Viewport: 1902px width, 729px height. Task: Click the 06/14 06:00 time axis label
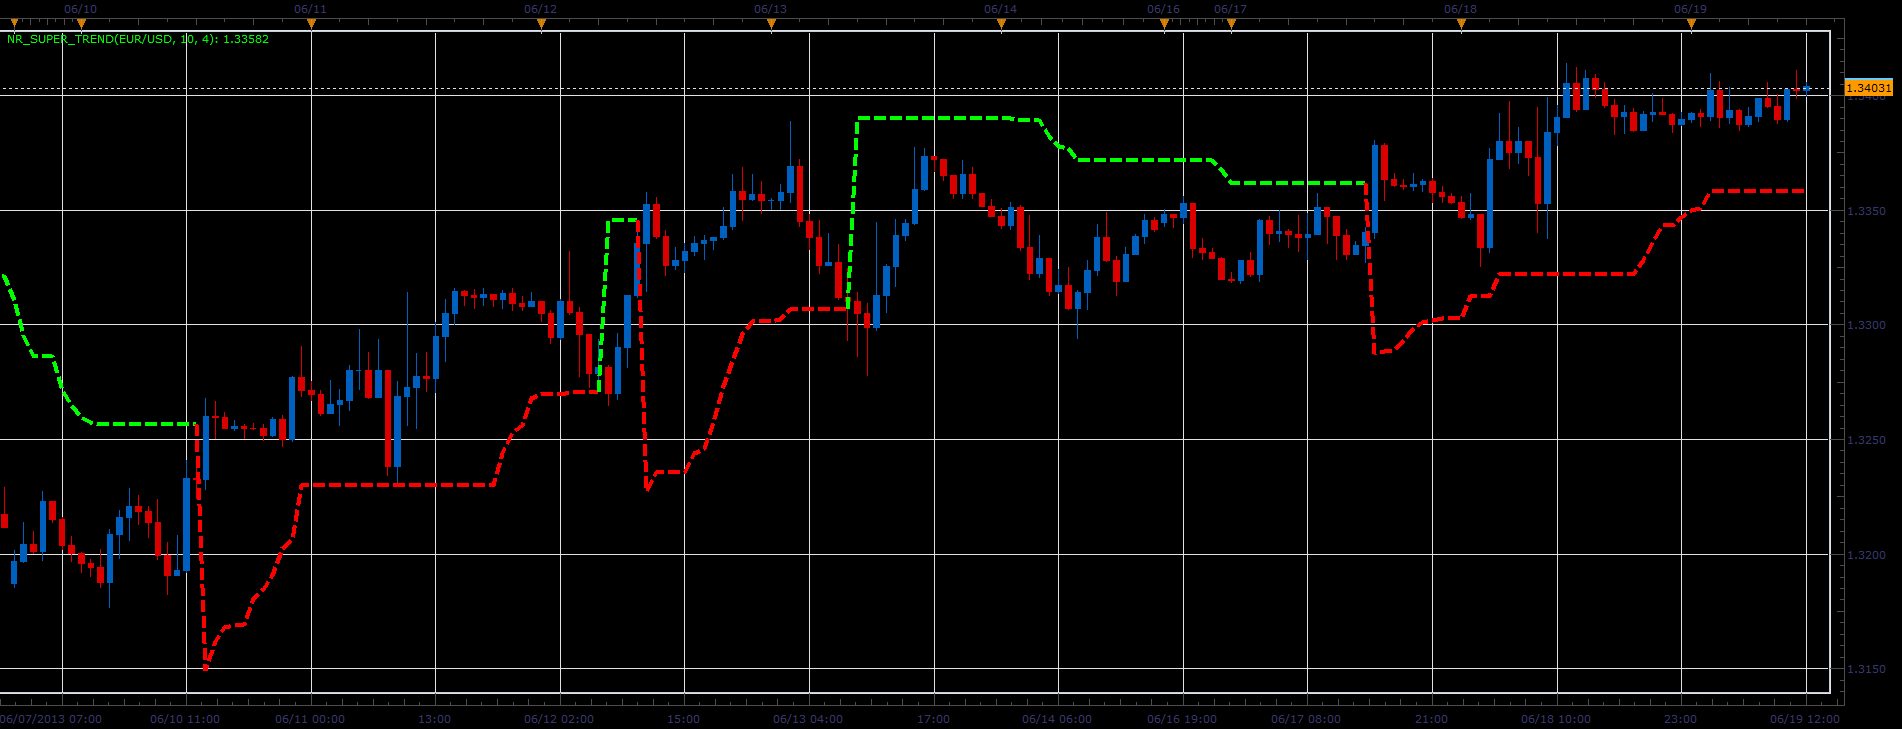[1057, 719]
